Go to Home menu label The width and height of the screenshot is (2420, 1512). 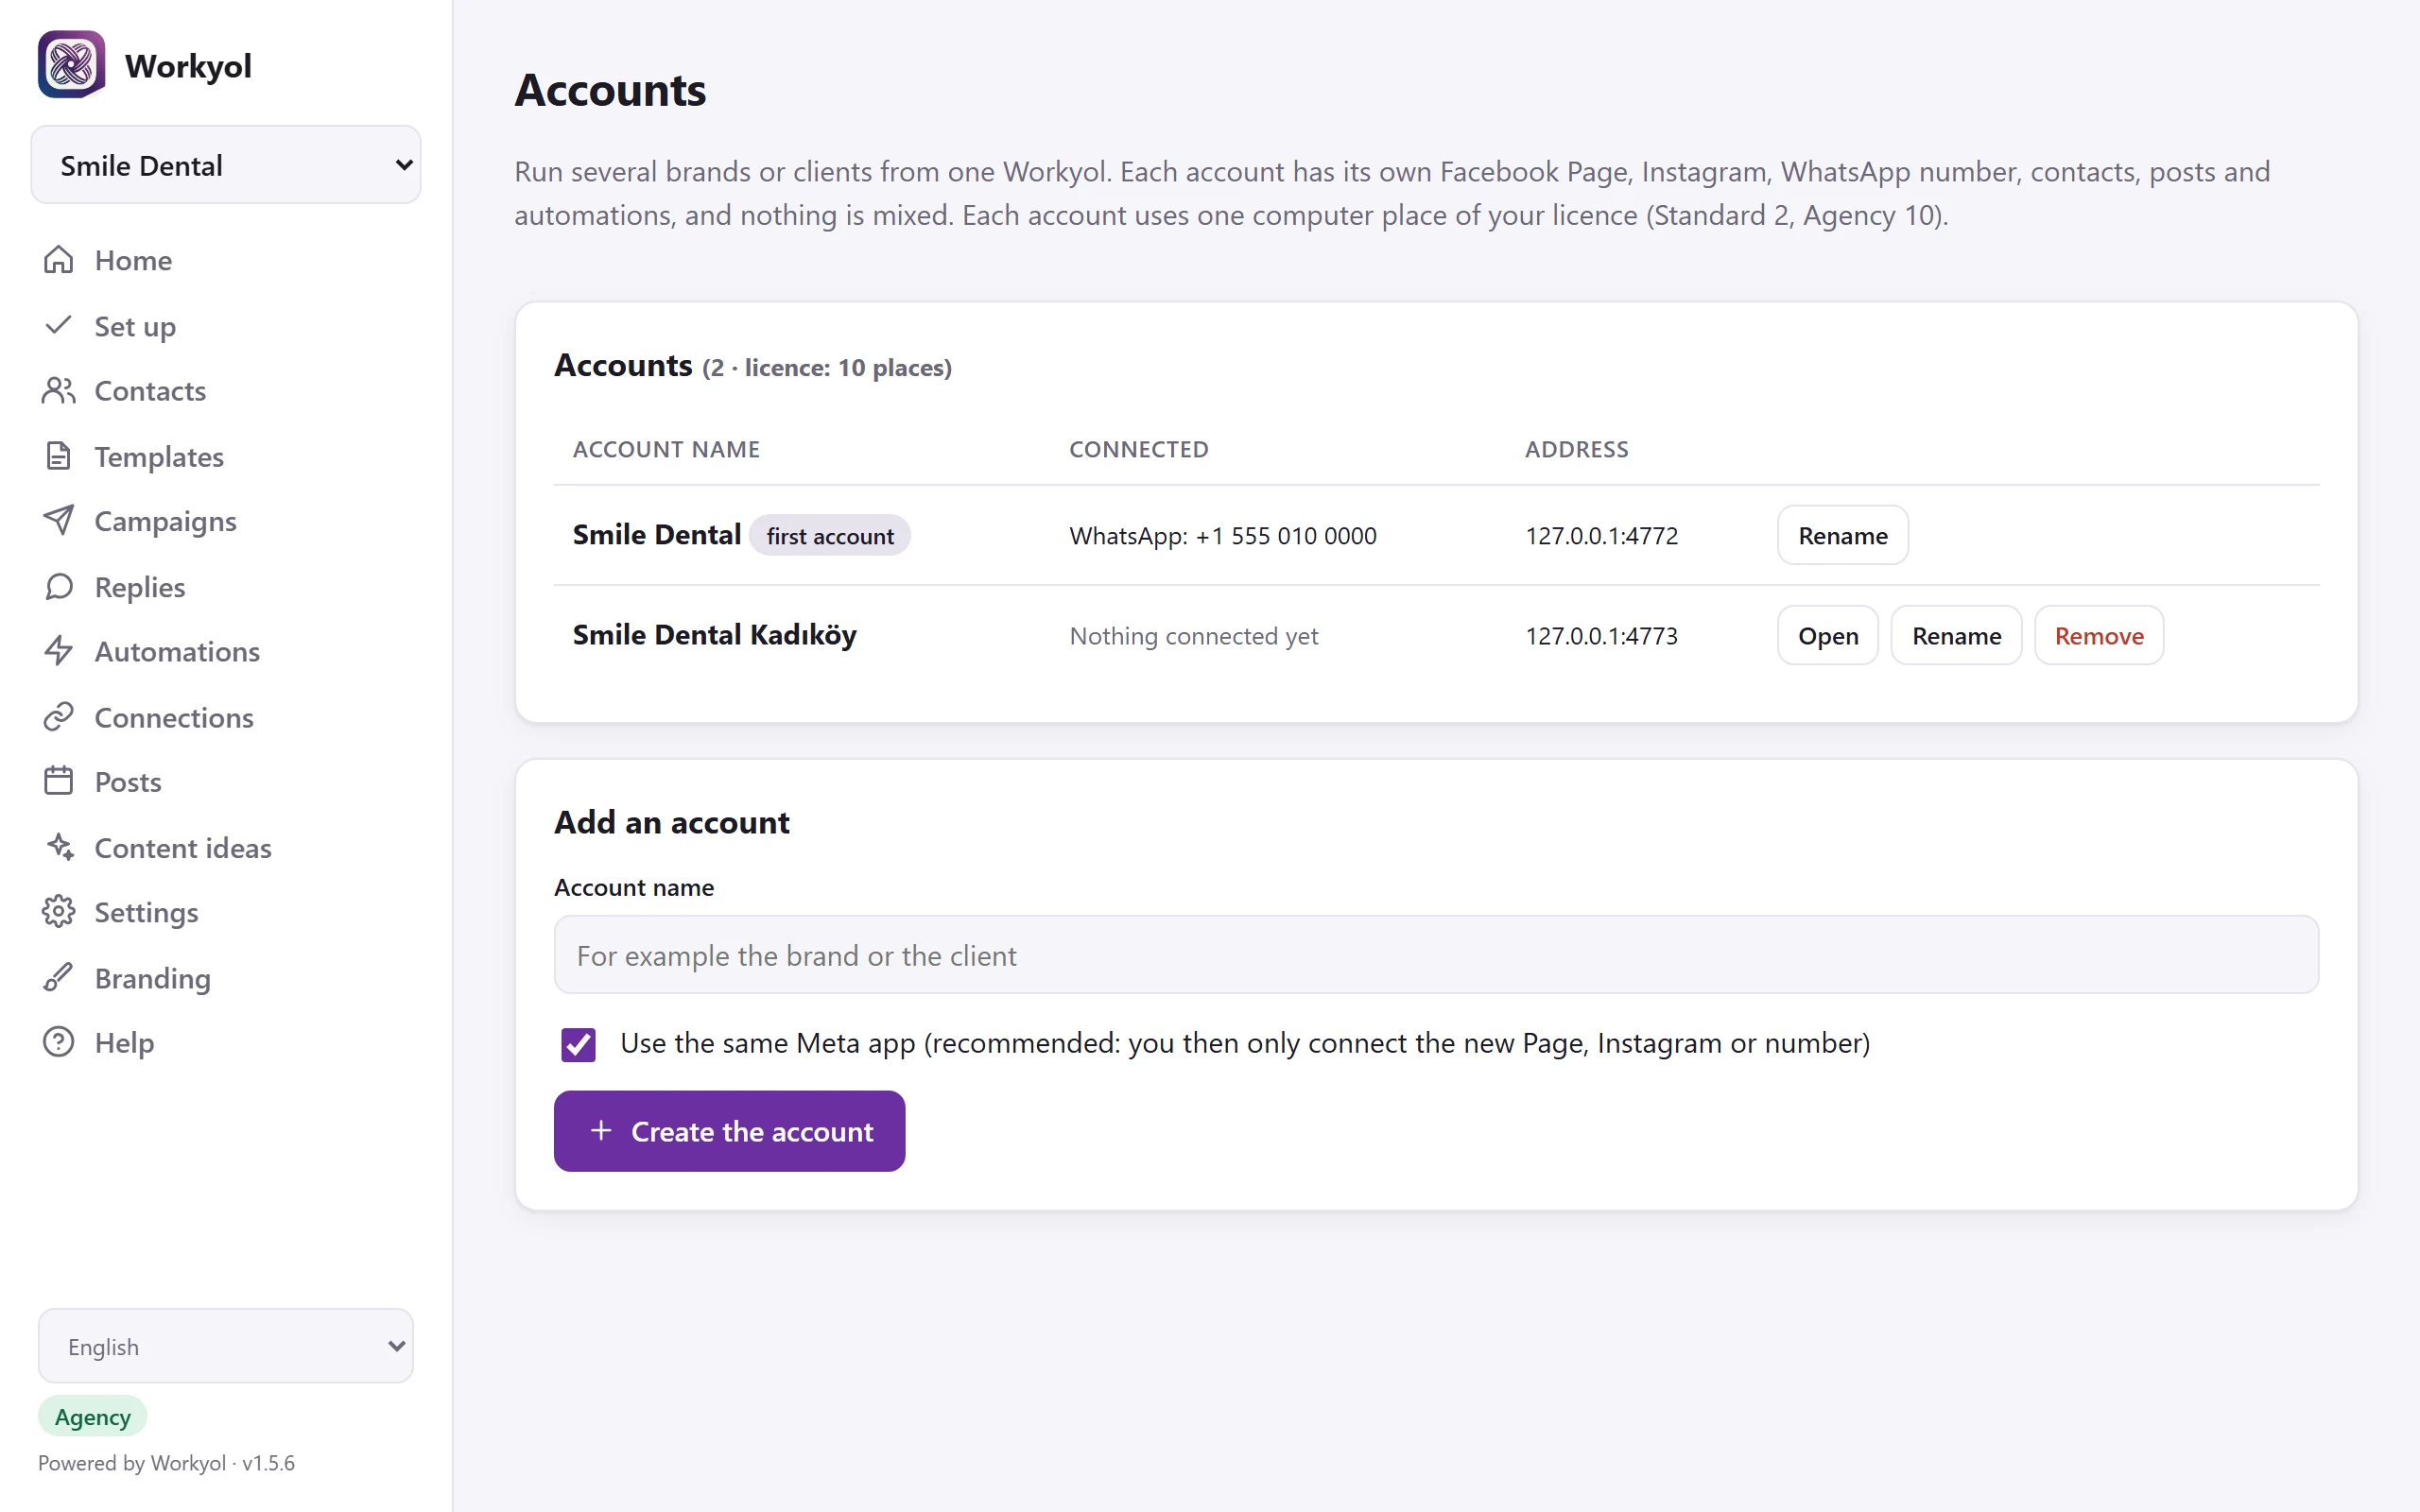133,261
